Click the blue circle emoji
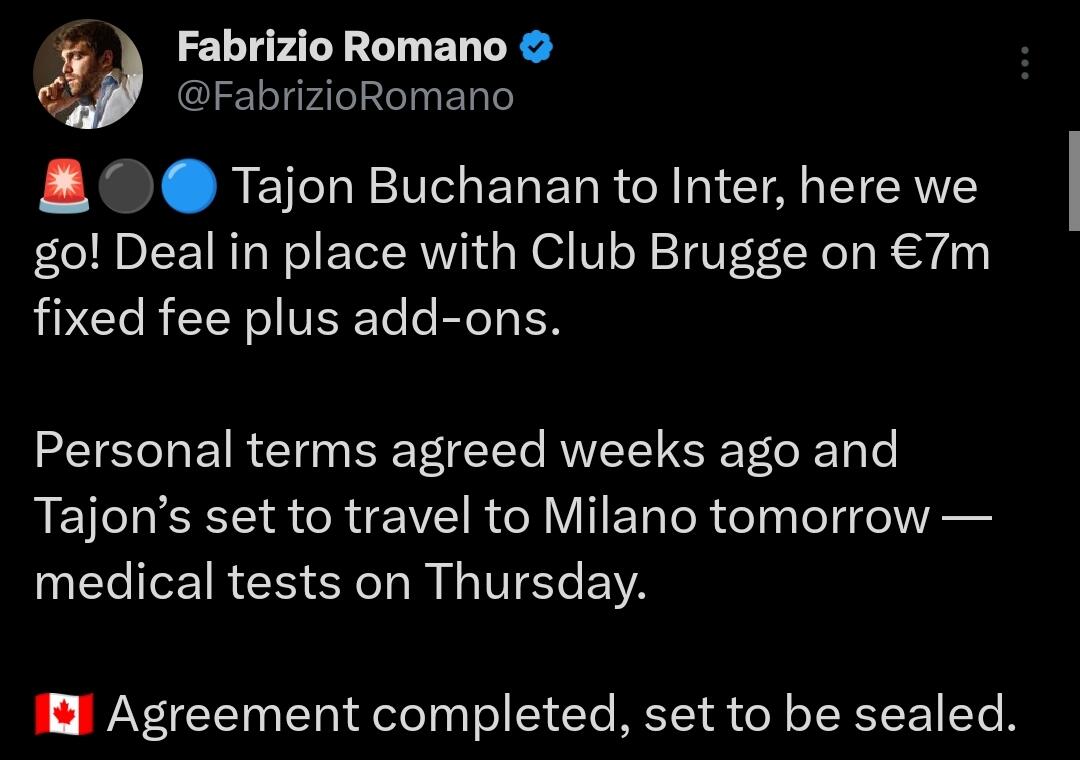1080x760 pixels. [188, 188]
